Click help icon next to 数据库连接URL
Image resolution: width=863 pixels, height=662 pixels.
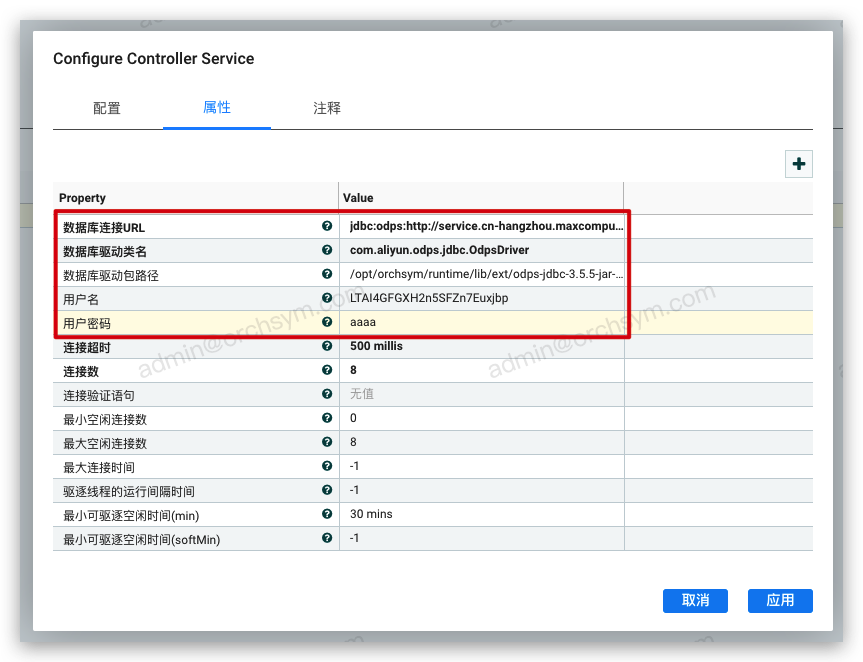(x=327, y=227)
